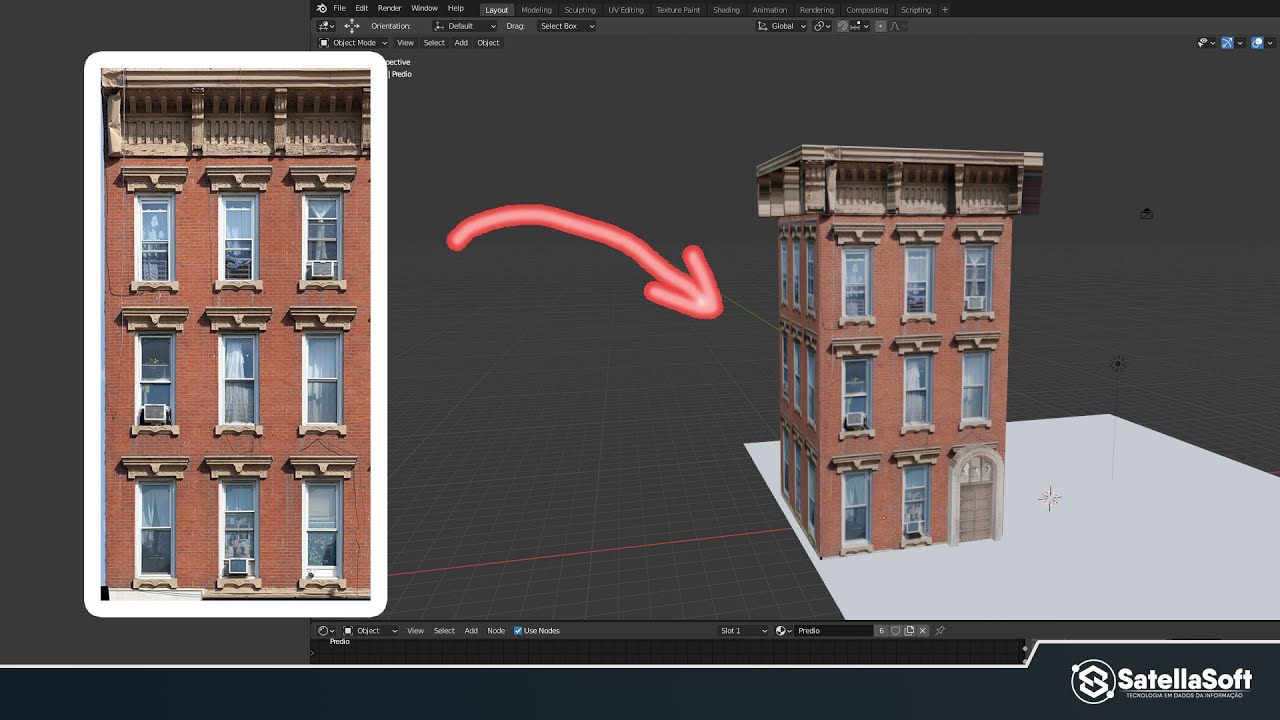Viewport: 1280px width, 720px height.
Task: Open the shader editor Select menu
Action: pos(444,631)
